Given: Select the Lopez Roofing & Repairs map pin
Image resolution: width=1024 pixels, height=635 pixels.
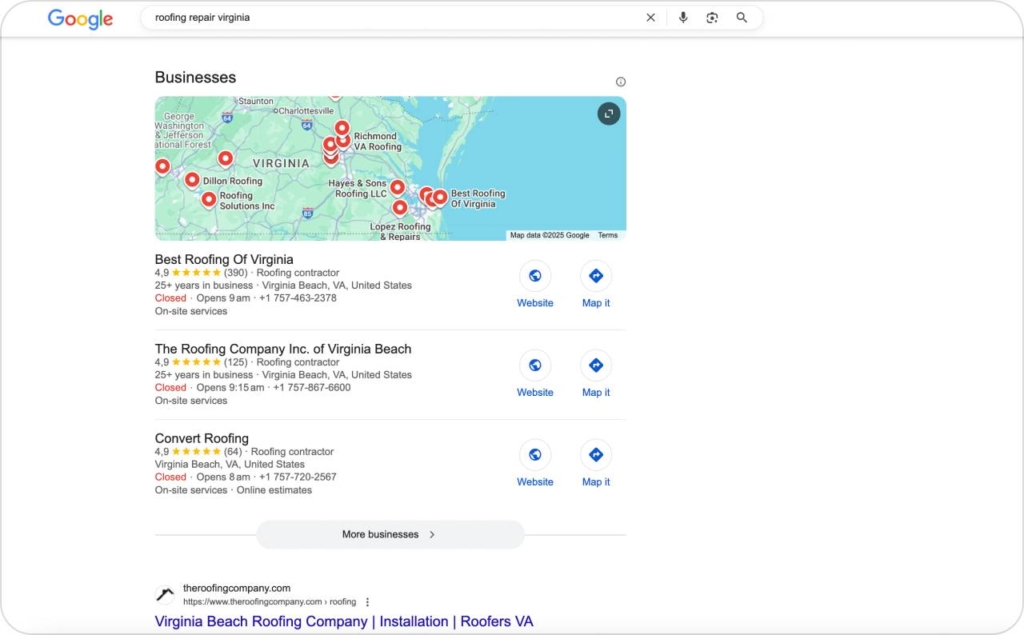Looking at the screenshot, I should pos(400,208).
